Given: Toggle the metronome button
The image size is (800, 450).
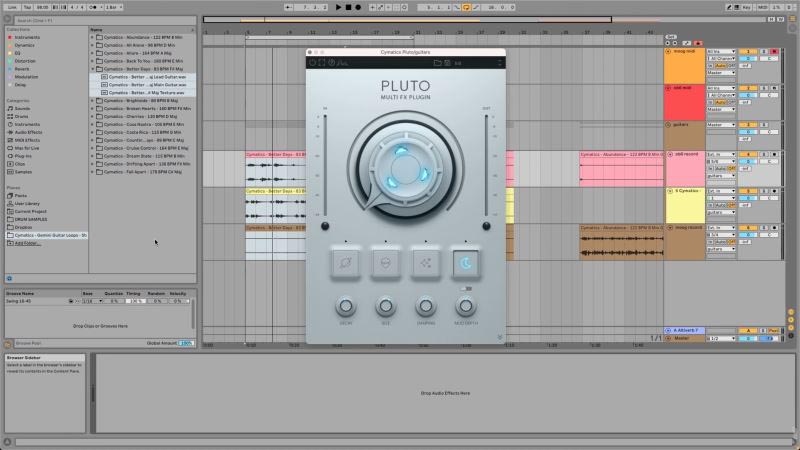Looking at the screenshot, I should [x=93, y=7].
